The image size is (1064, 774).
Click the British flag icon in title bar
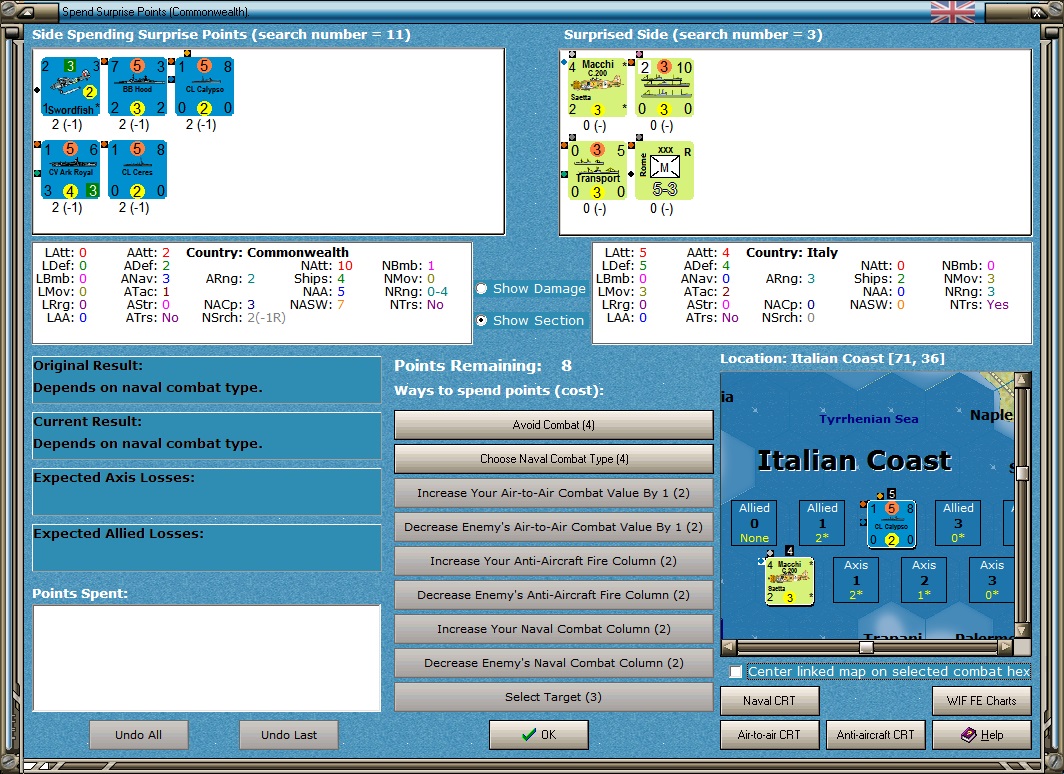[953, 12]
